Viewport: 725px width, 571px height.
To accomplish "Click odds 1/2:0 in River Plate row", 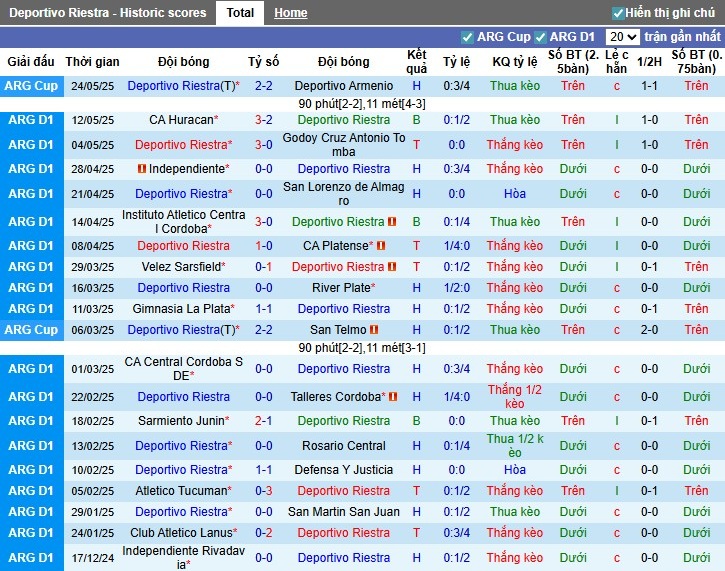I will click(457, 288).
